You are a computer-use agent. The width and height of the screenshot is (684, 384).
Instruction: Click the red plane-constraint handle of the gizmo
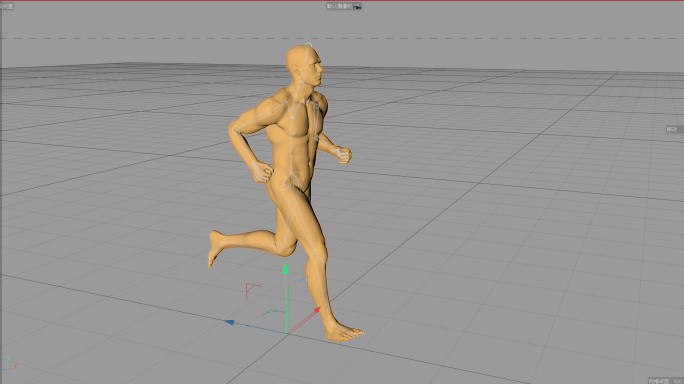click(253, 291)
